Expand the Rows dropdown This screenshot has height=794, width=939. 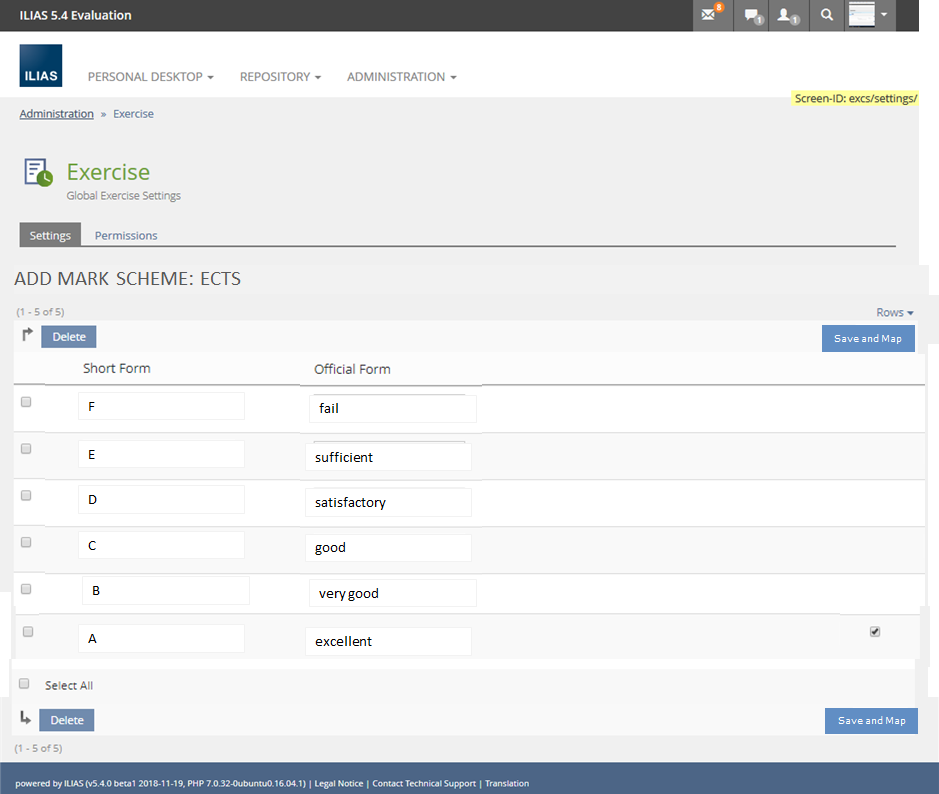pyautogui.click(x=894, y=313)
